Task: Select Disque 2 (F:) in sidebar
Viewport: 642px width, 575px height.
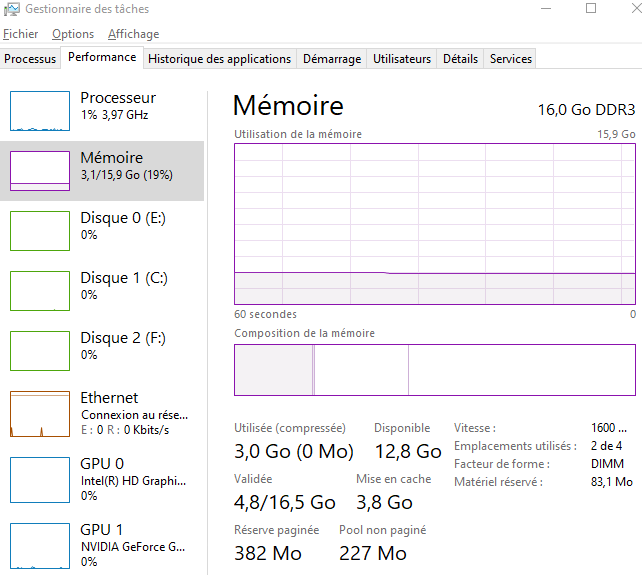Action: click(x=102, y=351)
